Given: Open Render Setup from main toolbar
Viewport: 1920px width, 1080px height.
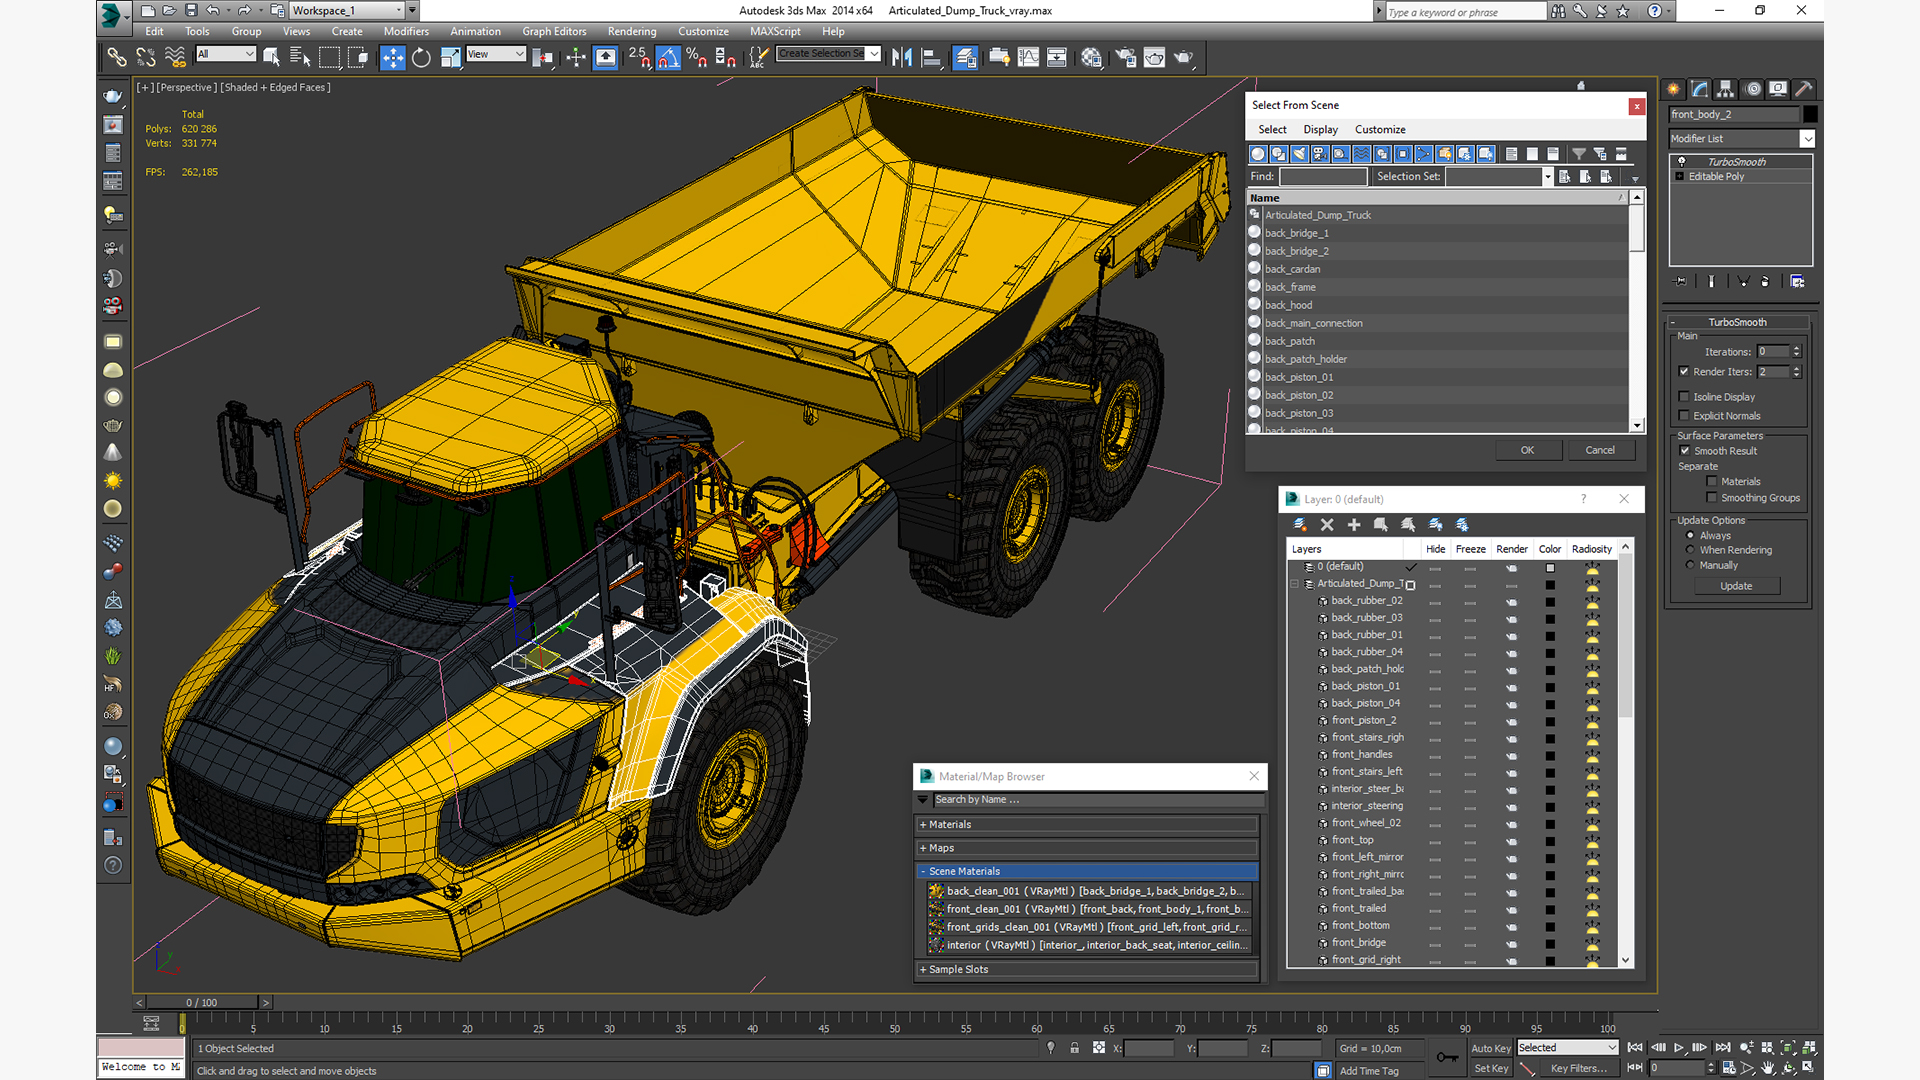Looking at the screenshot, I should click(1125, 57).
